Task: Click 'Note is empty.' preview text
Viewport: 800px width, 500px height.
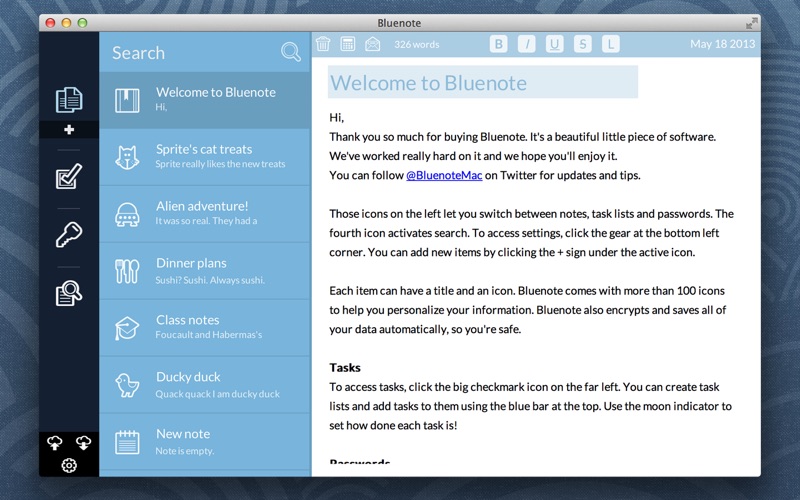Action: tap(185, 451)
